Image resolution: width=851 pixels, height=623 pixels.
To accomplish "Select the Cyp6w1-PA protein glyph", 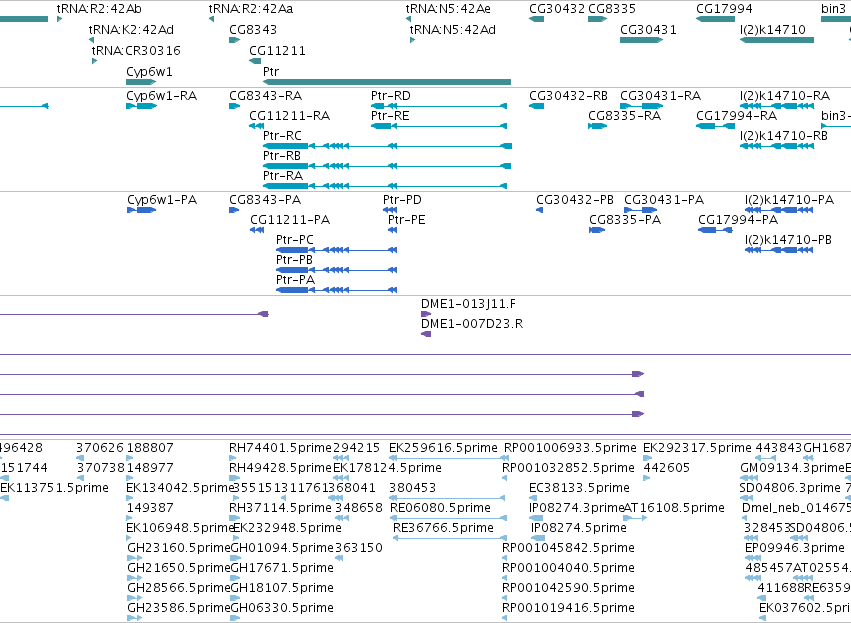I will [142, 210].
